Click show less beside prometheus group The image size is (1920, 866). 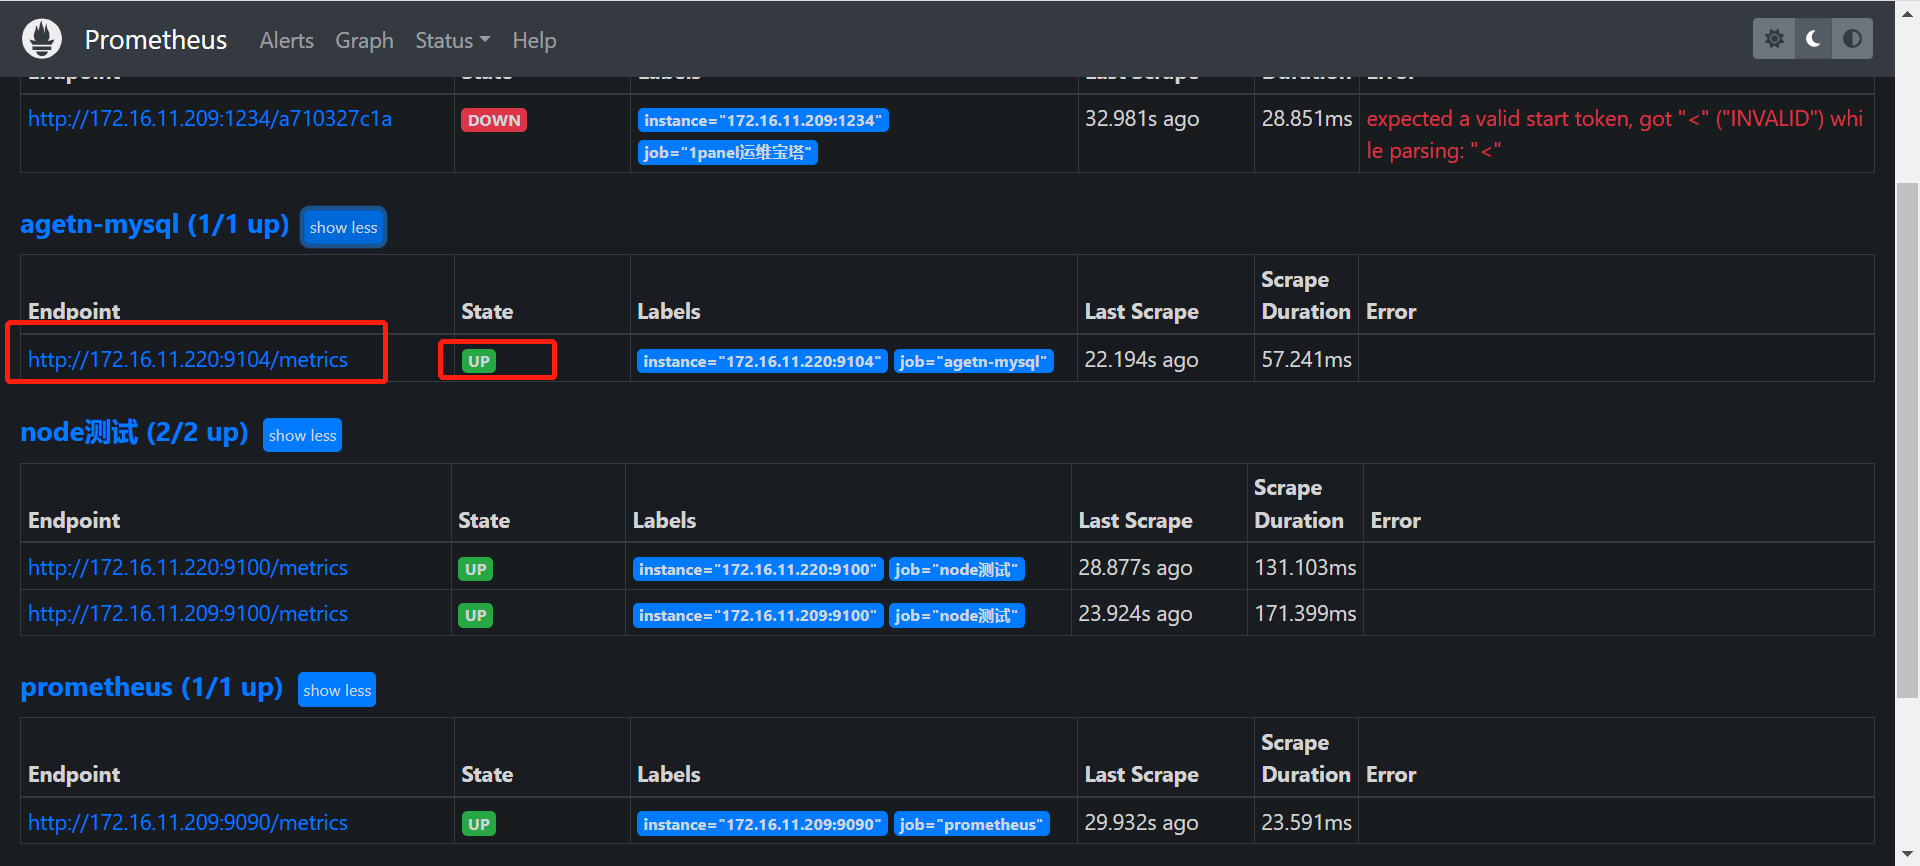coord(337,690)
